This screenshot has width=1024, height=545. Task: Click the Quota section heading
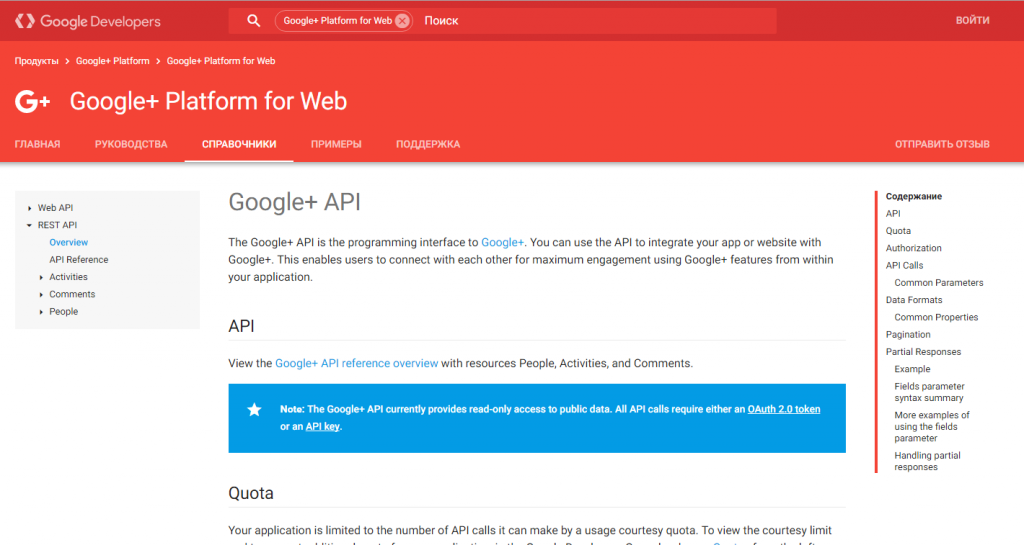pyautogui.click(x=251, y=493)
